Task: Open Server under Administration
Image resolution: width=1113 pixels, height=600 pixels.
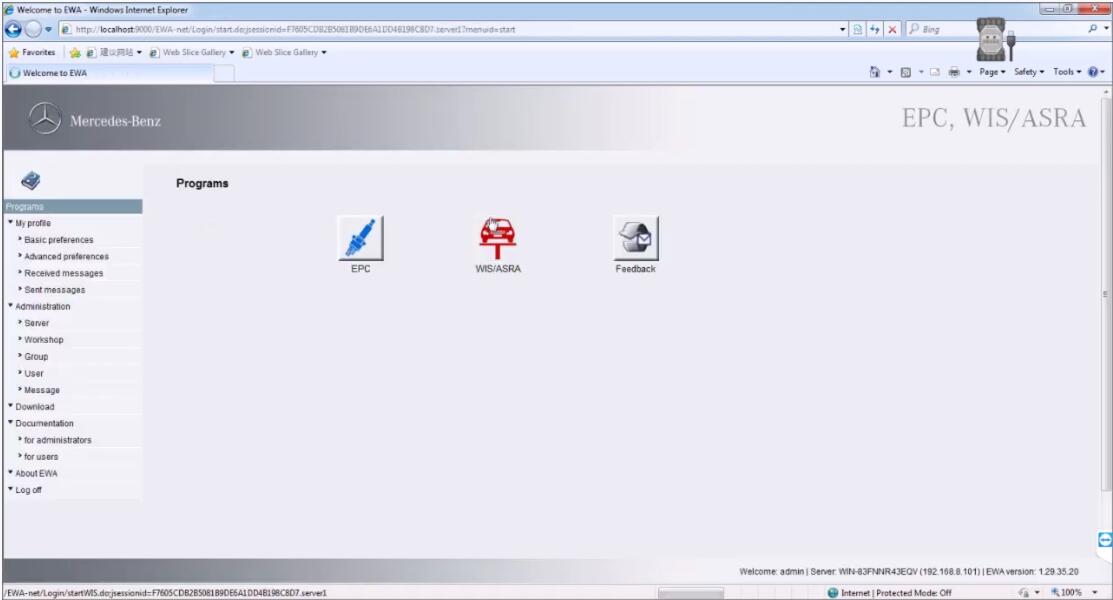Action: (37, 323)
